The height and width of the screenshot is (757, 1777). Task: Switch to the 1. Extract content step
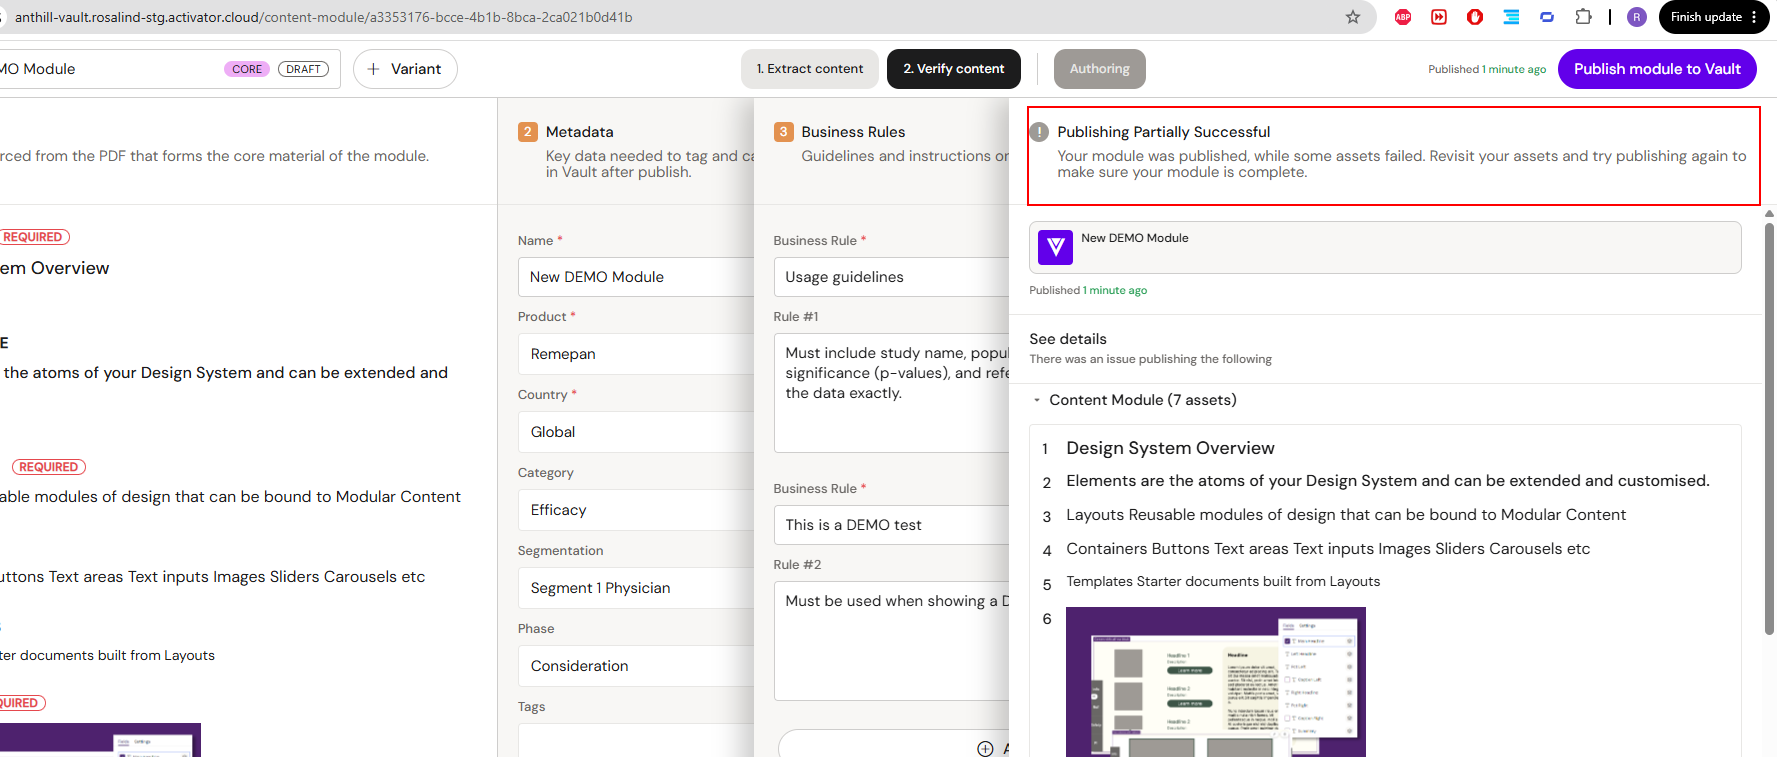[810, 69]
